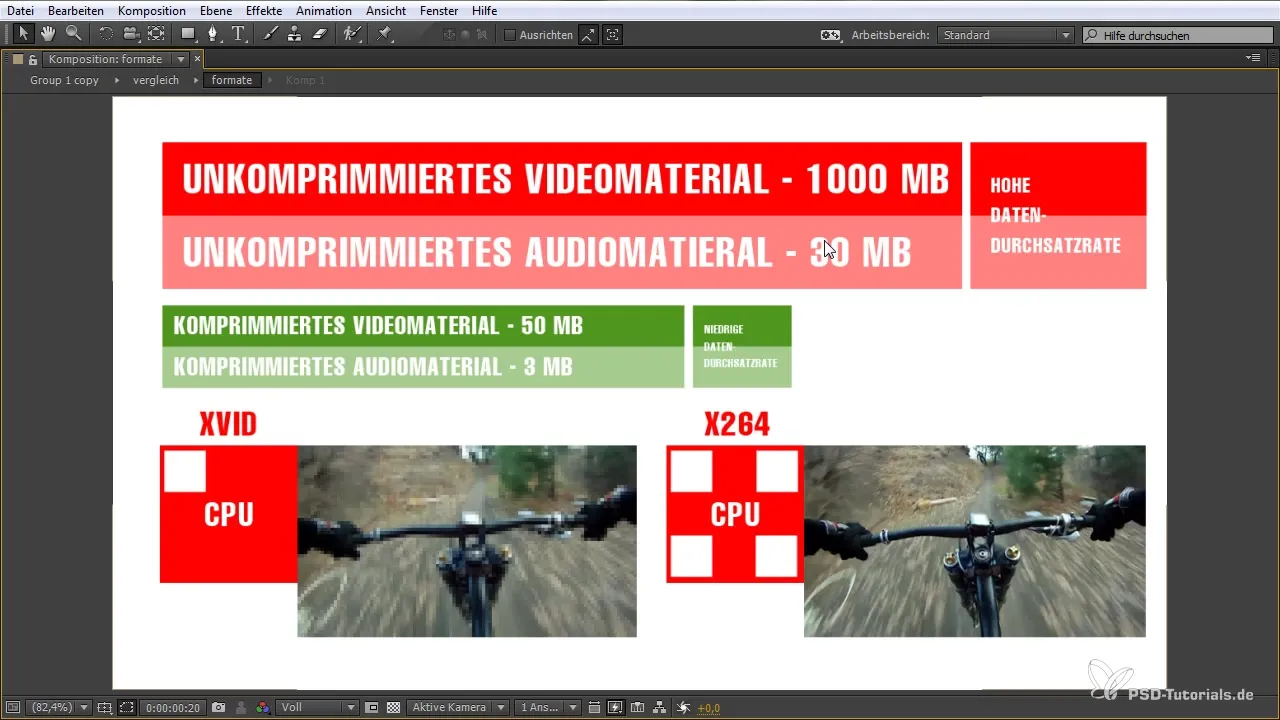Open the Bearbeiten menu
The image size is (1280, 720).
76,10
